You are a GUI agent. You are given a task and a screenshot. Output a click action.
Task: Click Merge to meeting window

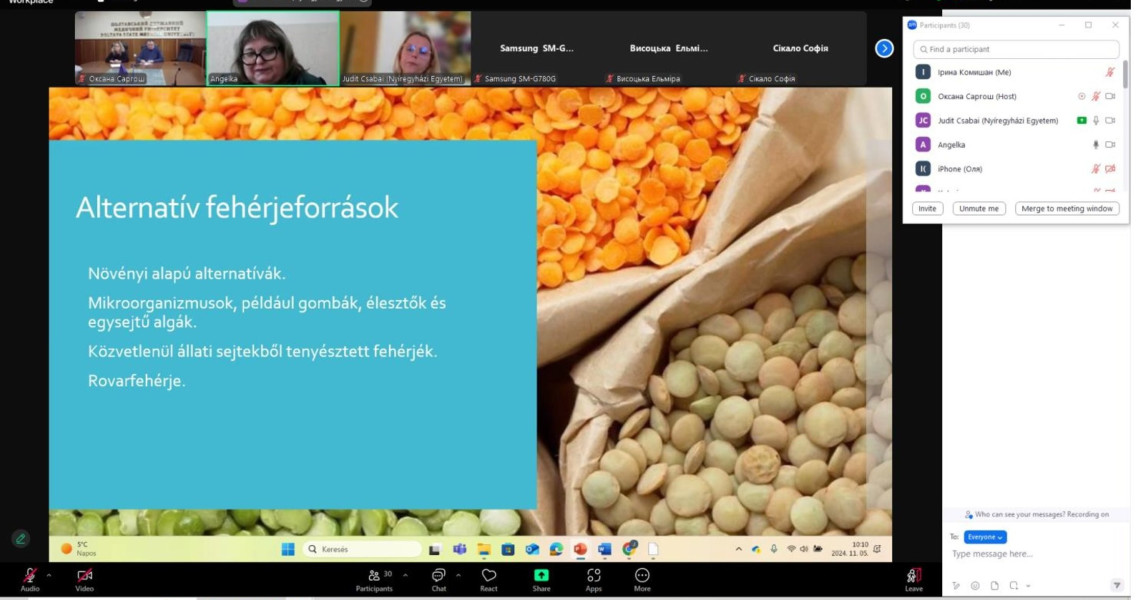click(1067, 209)
